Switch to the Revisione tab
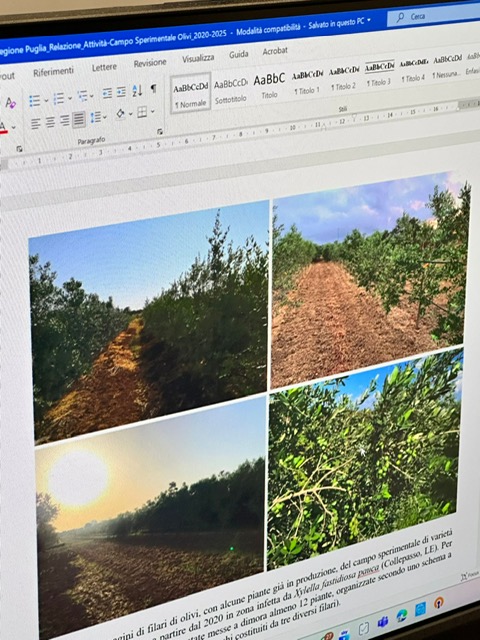The width and height of the screenshot is (480, 640). 150,63
